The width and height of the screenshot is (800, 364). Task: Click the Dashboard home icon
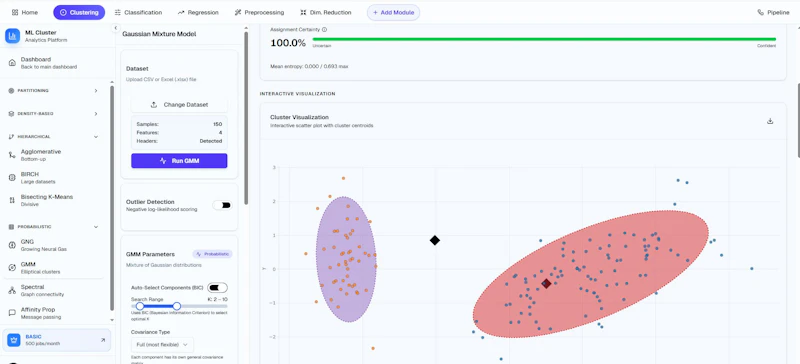coord(12,63)
